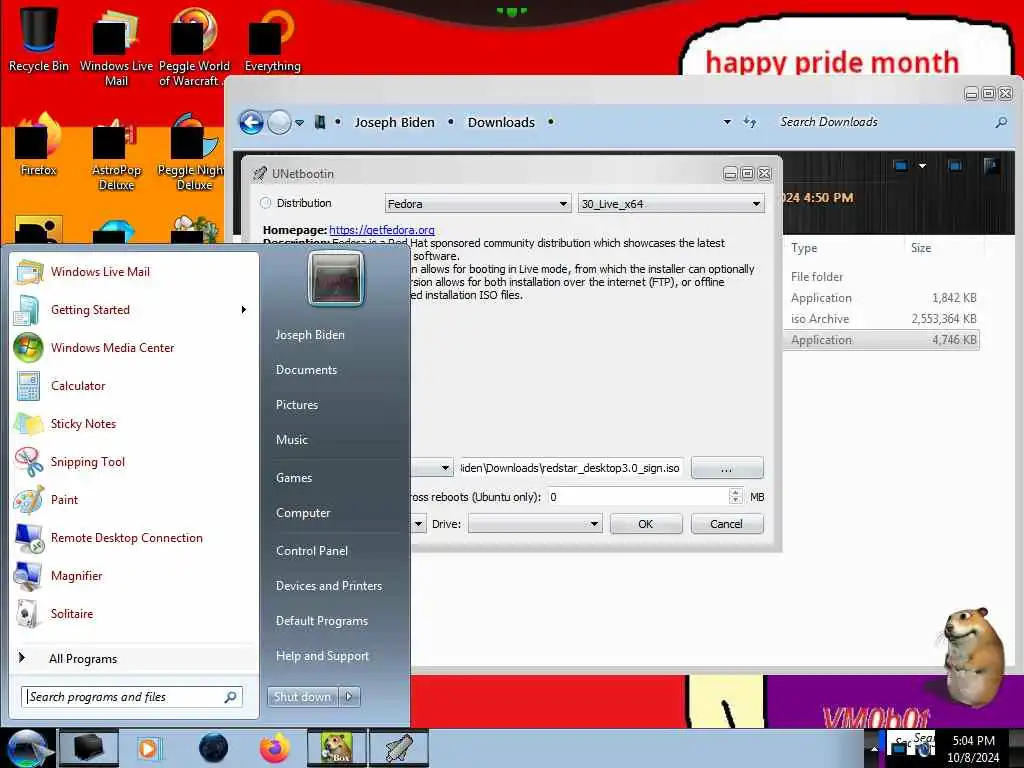Click the persistence space value field
The image size is (1024, 768).
(638, 497)
